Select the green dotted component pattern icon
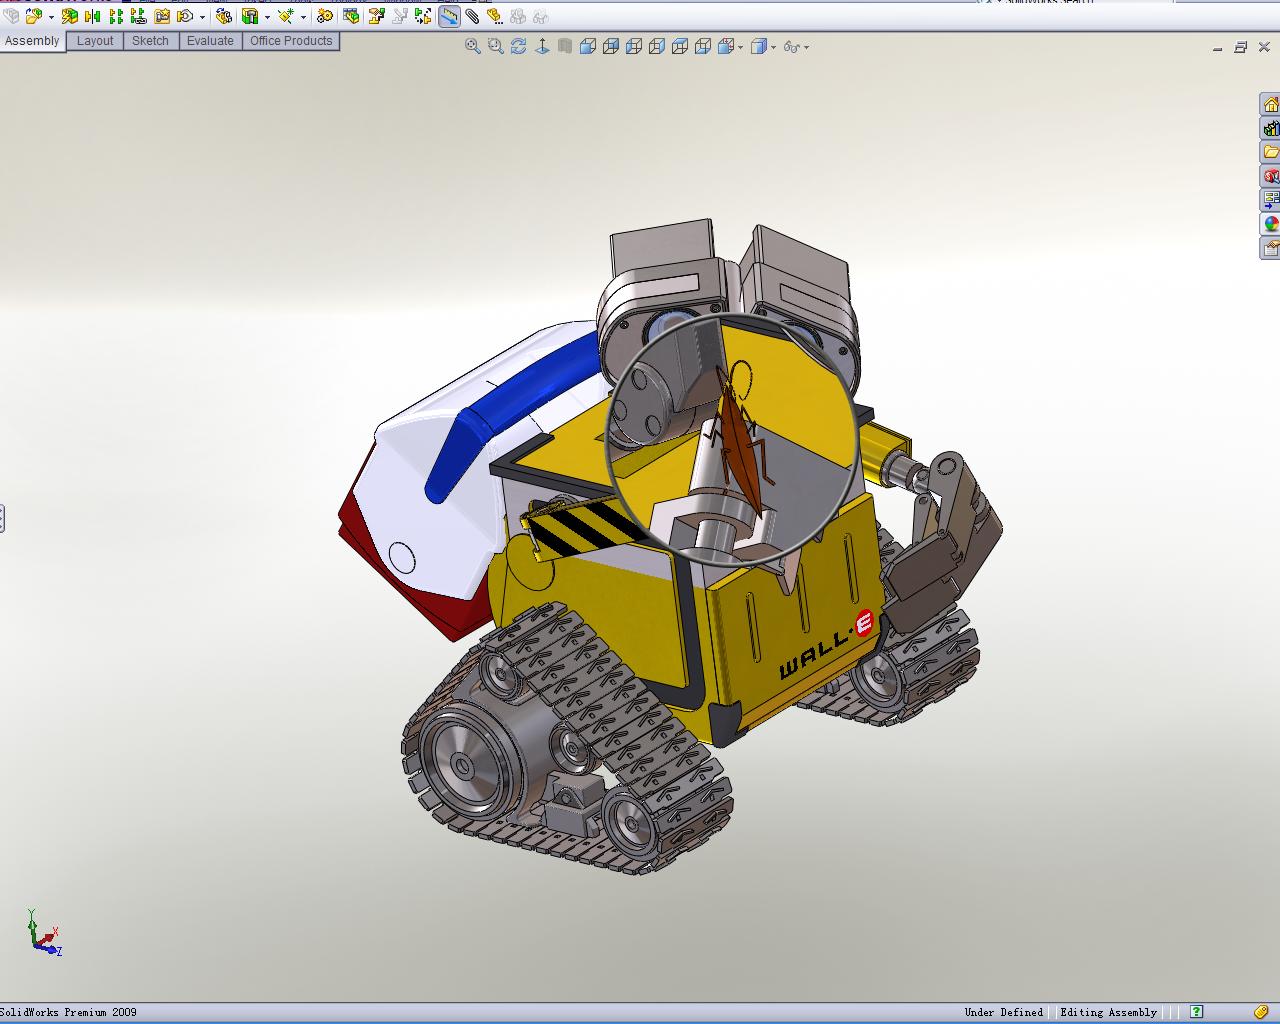Screen dimensions: 1280x1024 pyautogui.click(x=117, y=16)
